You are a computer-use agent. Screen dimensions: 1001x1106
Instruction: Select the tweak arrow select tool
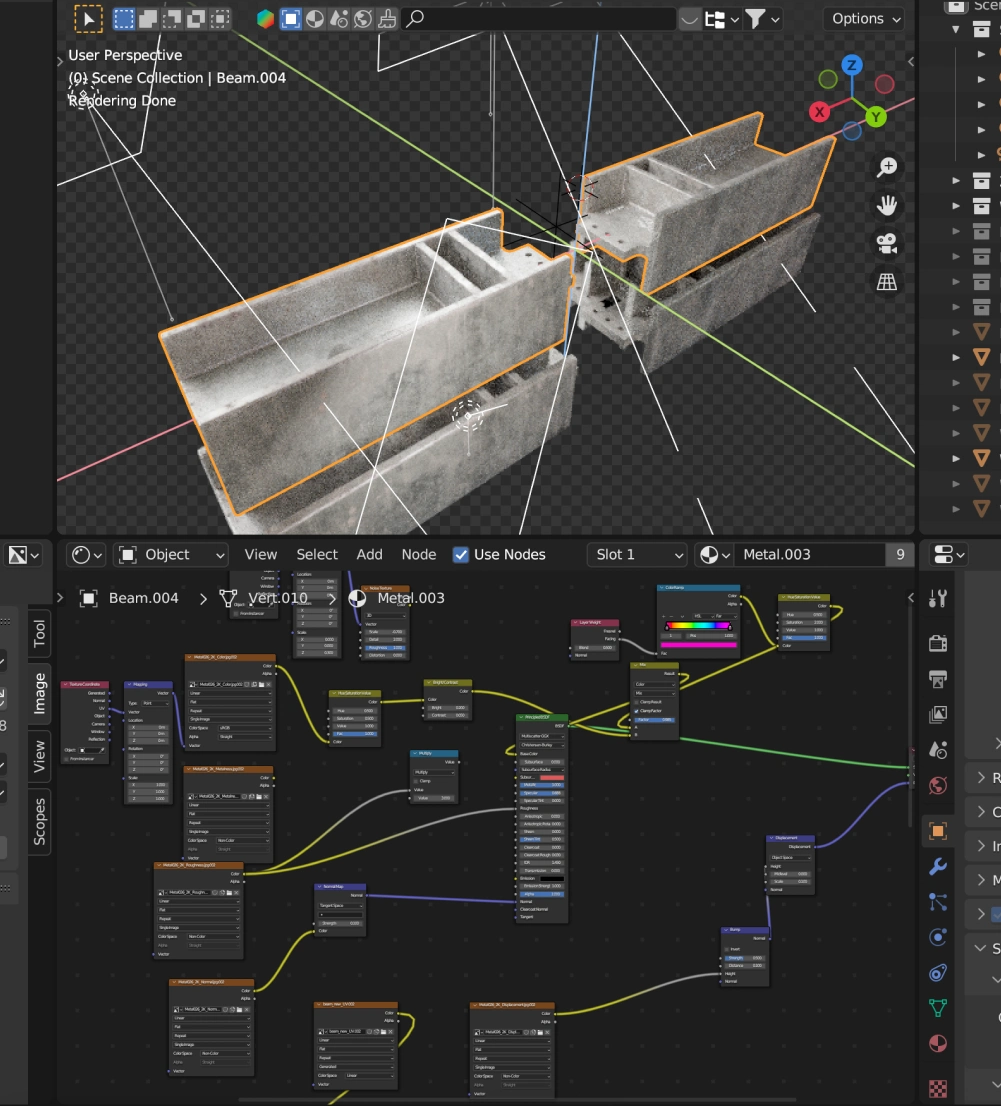click(x=89, y=19)
